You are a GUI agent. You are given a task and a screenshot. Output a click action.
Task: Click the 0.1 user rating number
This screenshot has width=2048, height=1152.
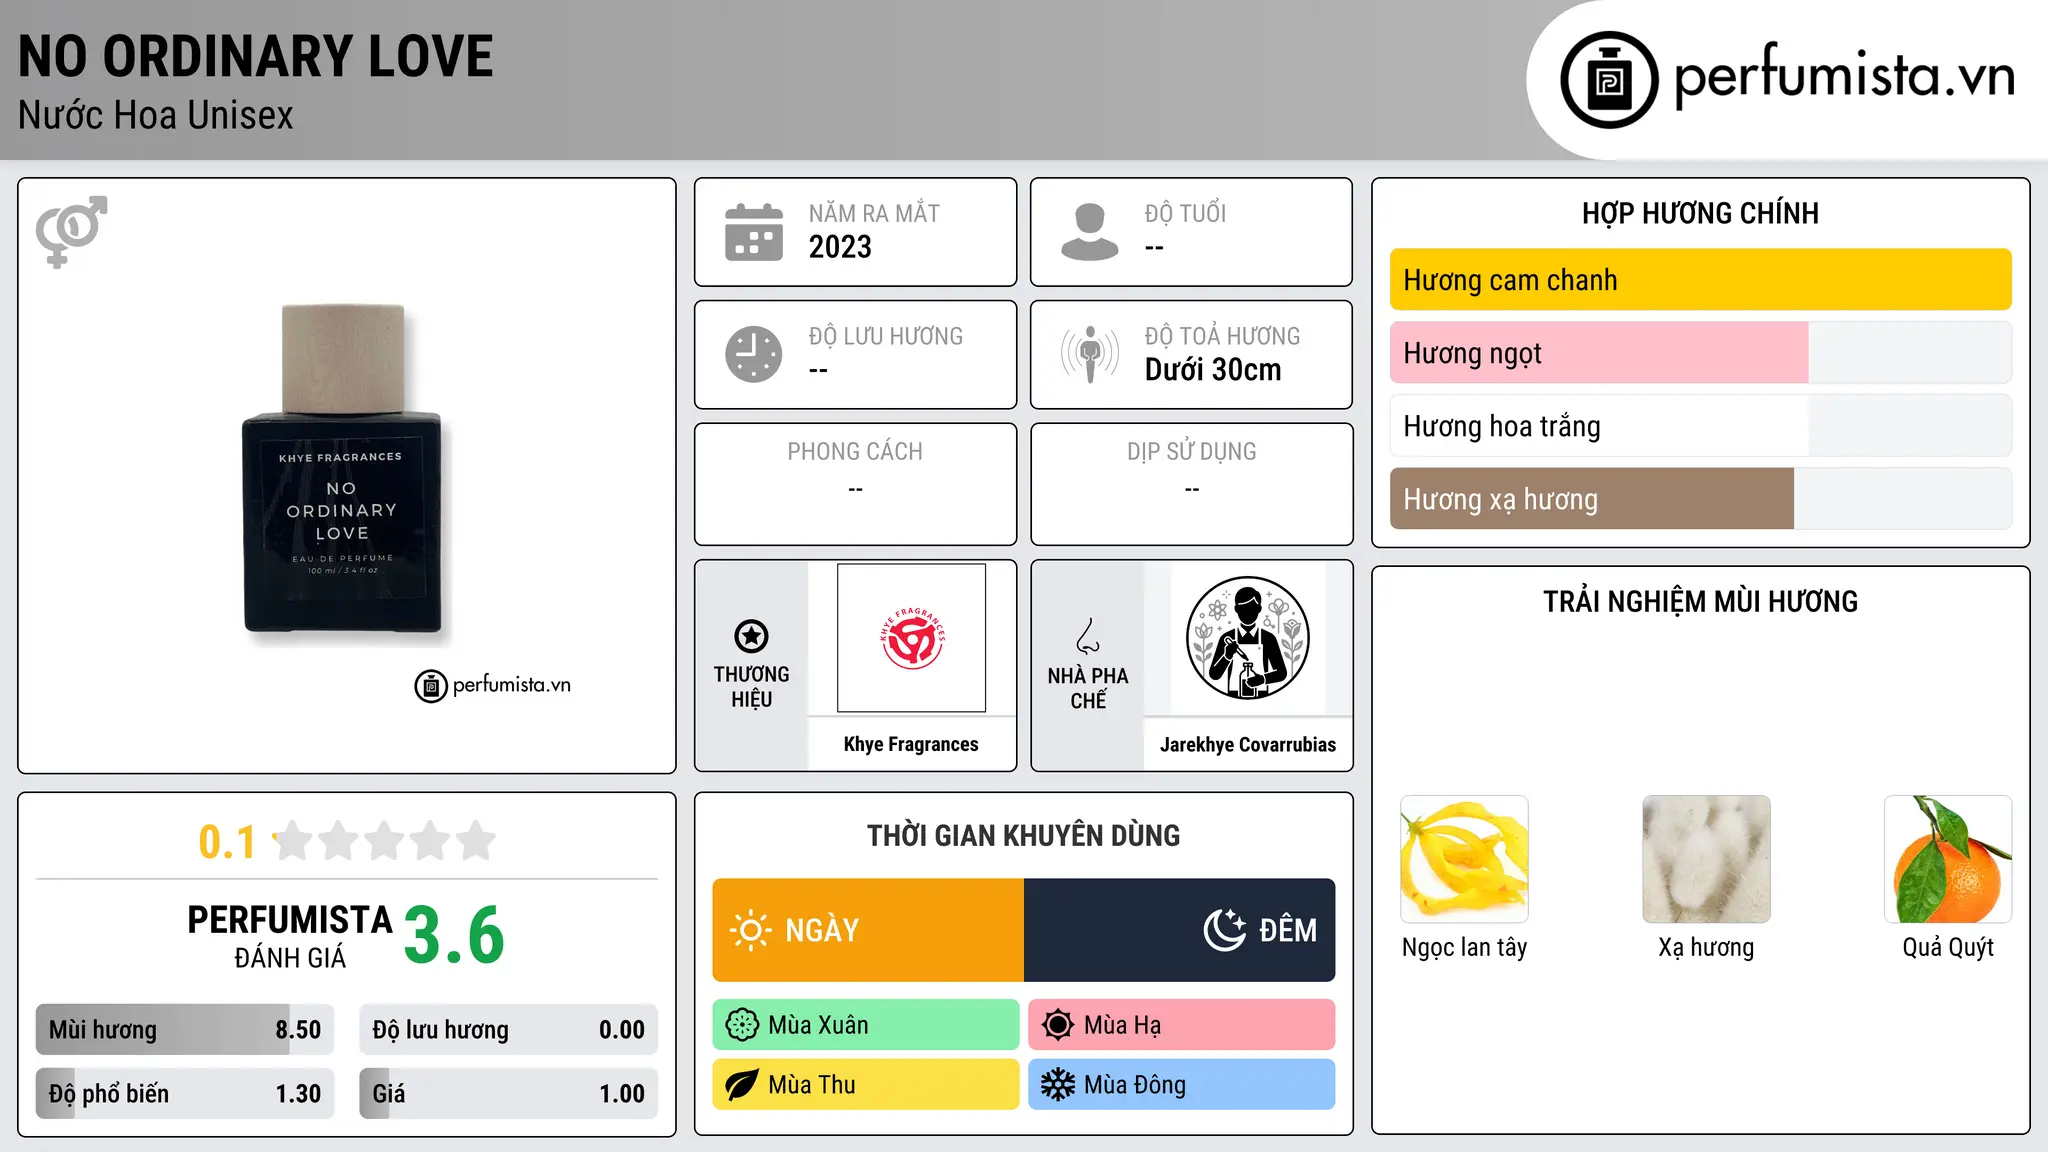(x=227, y=842)
